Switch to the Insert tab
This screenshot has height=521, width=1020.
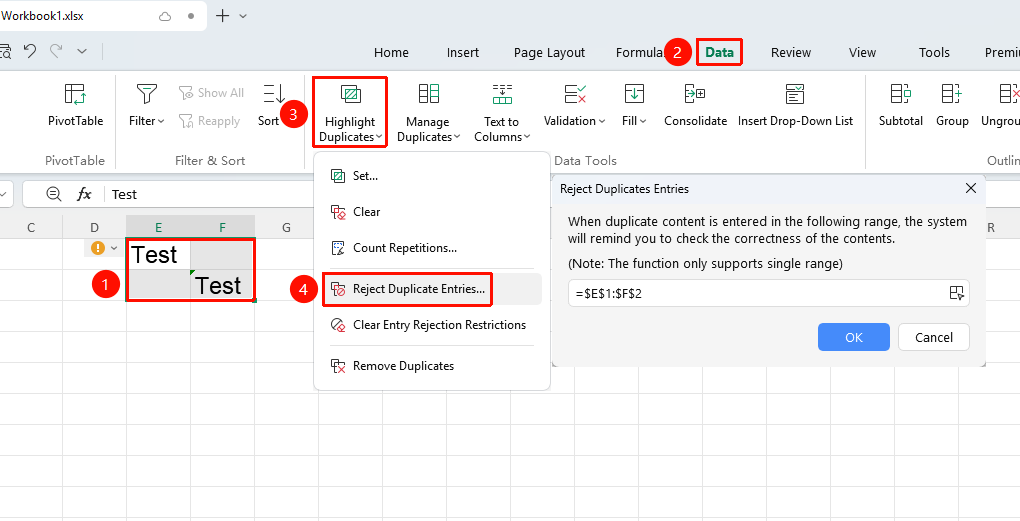click(463, 53)
